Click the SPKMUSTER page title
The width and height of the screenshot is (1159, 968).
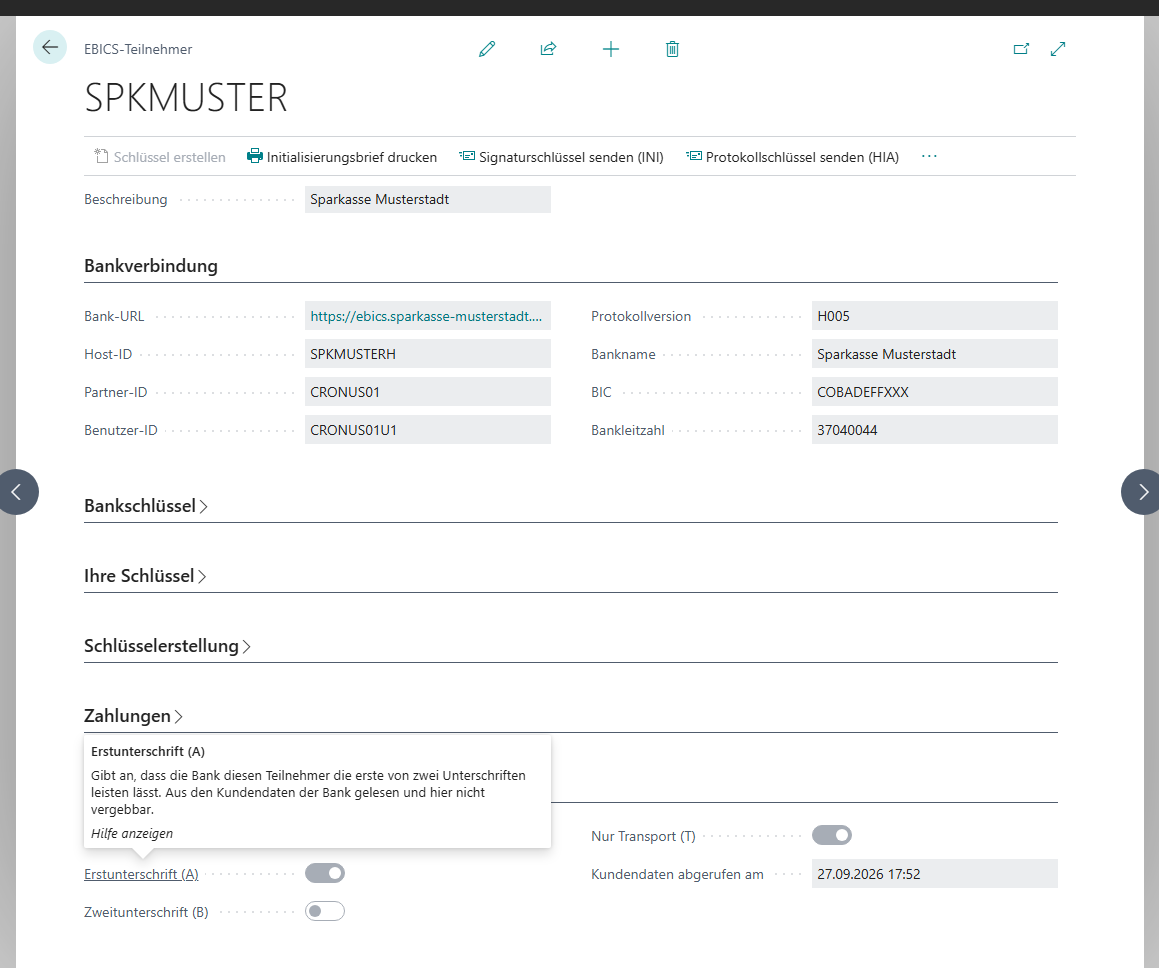pos(186,98)
